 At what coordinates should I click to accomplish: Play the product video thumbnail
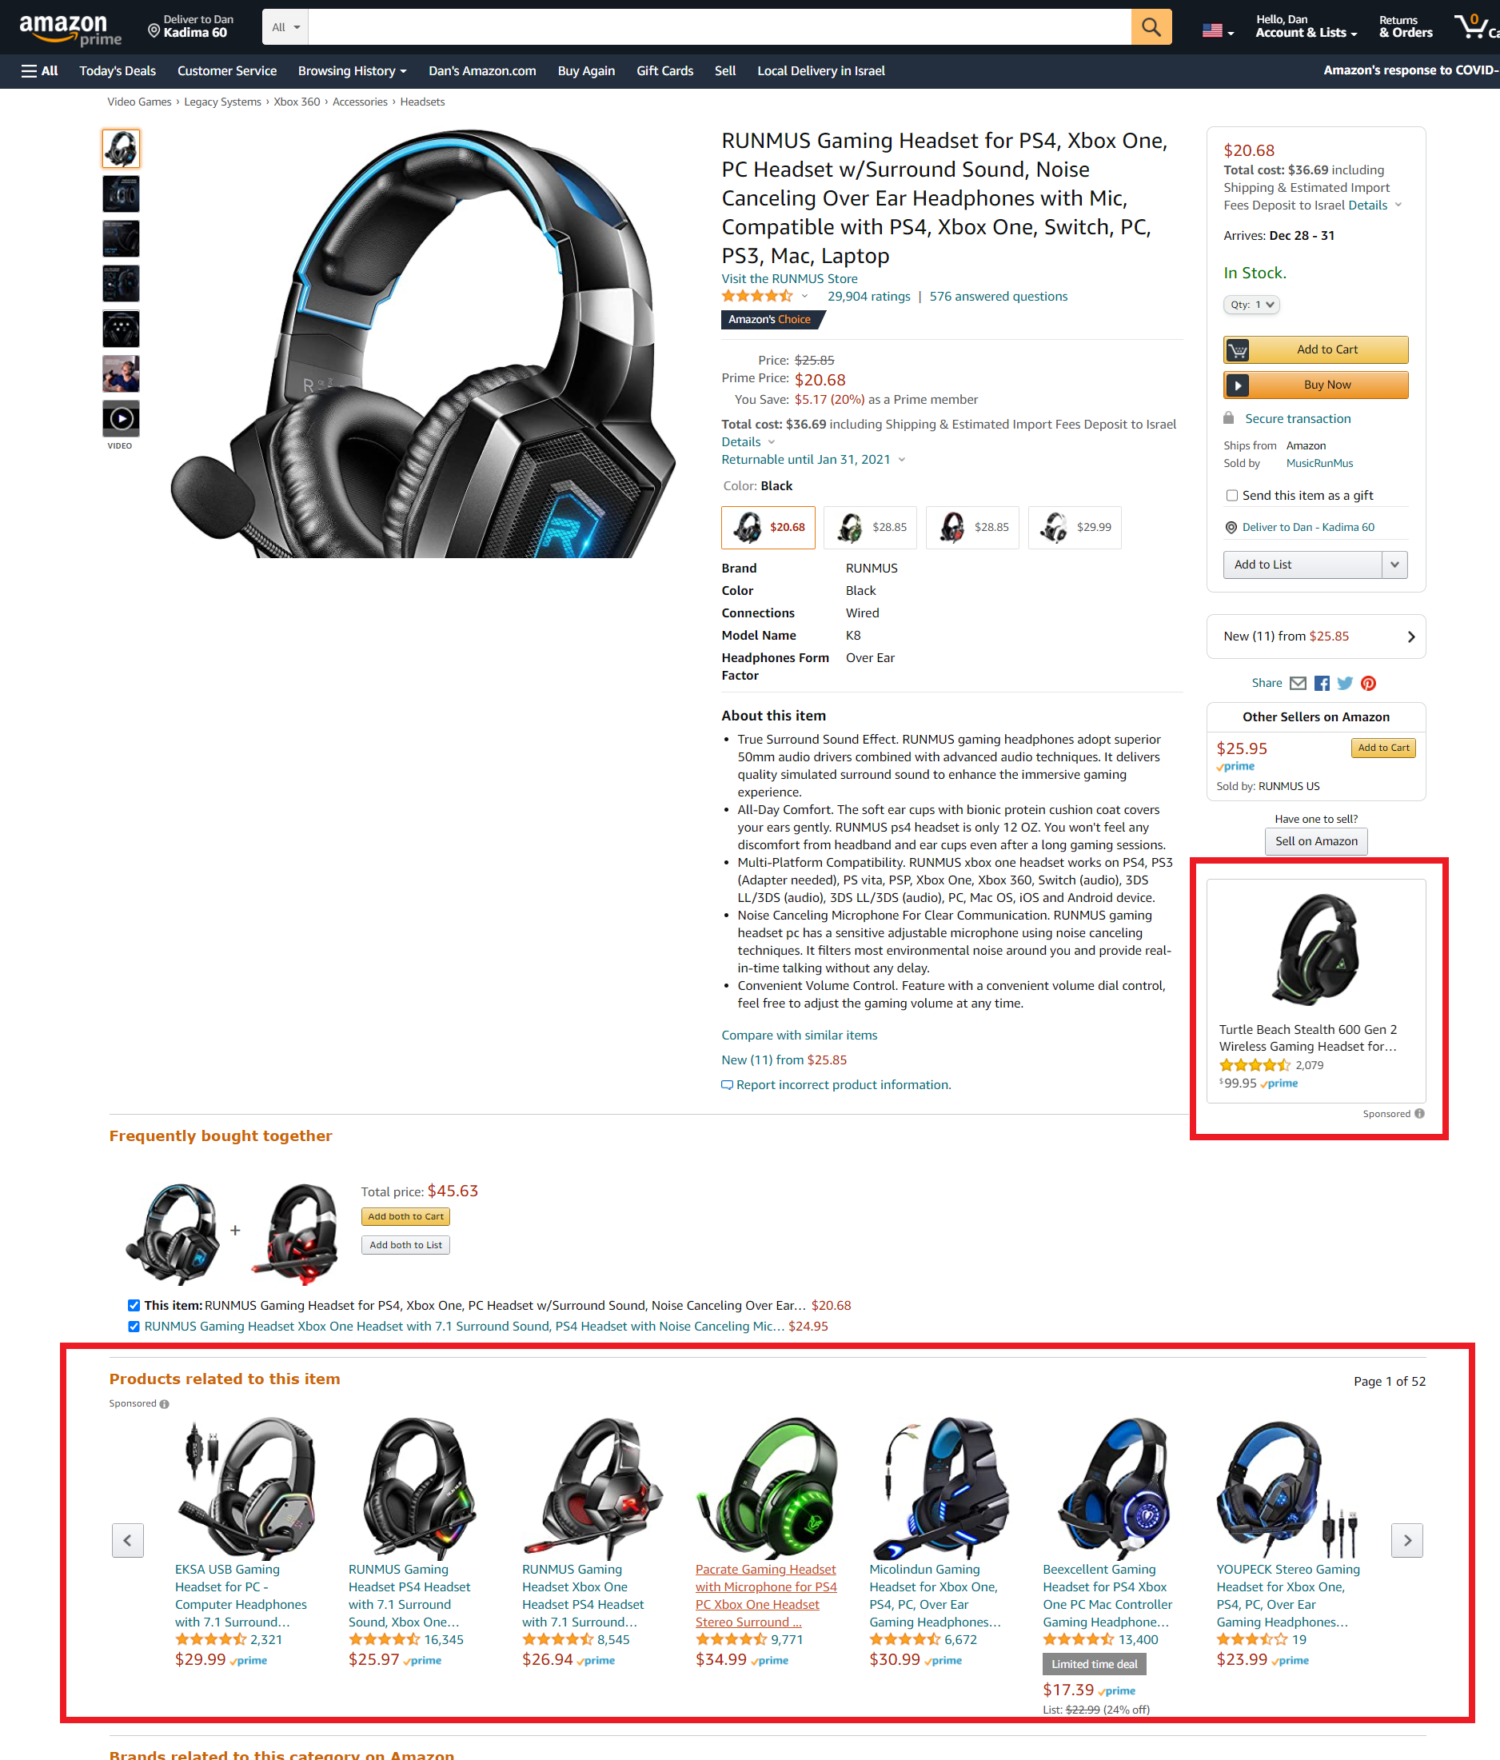pos(121,418)
